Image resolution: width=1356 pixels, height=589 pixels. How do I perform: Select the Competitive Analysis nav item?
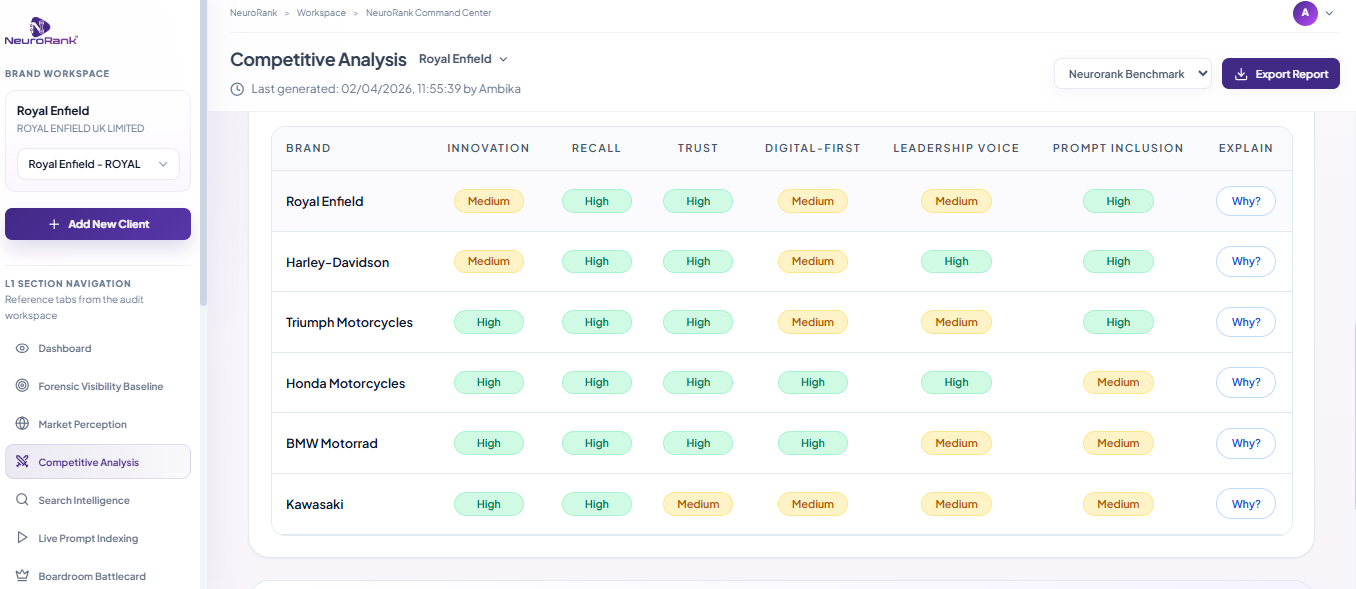coord(98,462)
